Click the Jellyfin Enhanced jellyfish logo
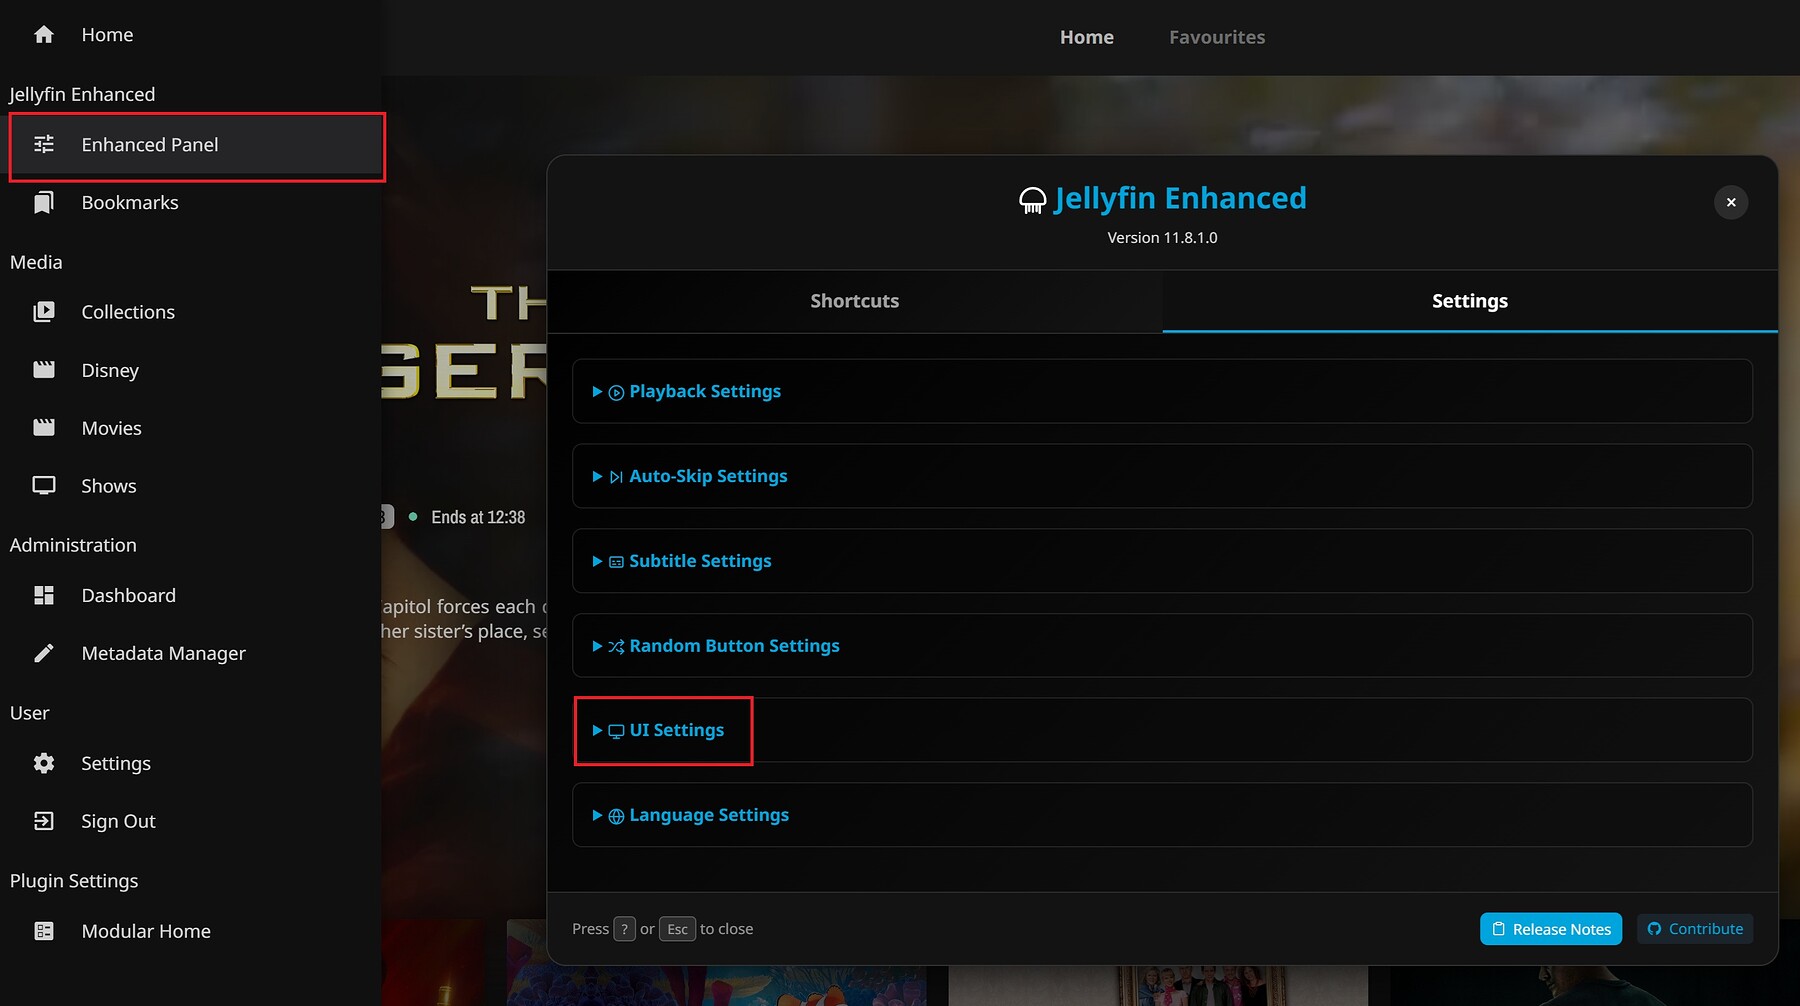Screen dimensions: 1800x1006 click(1033, 201)
